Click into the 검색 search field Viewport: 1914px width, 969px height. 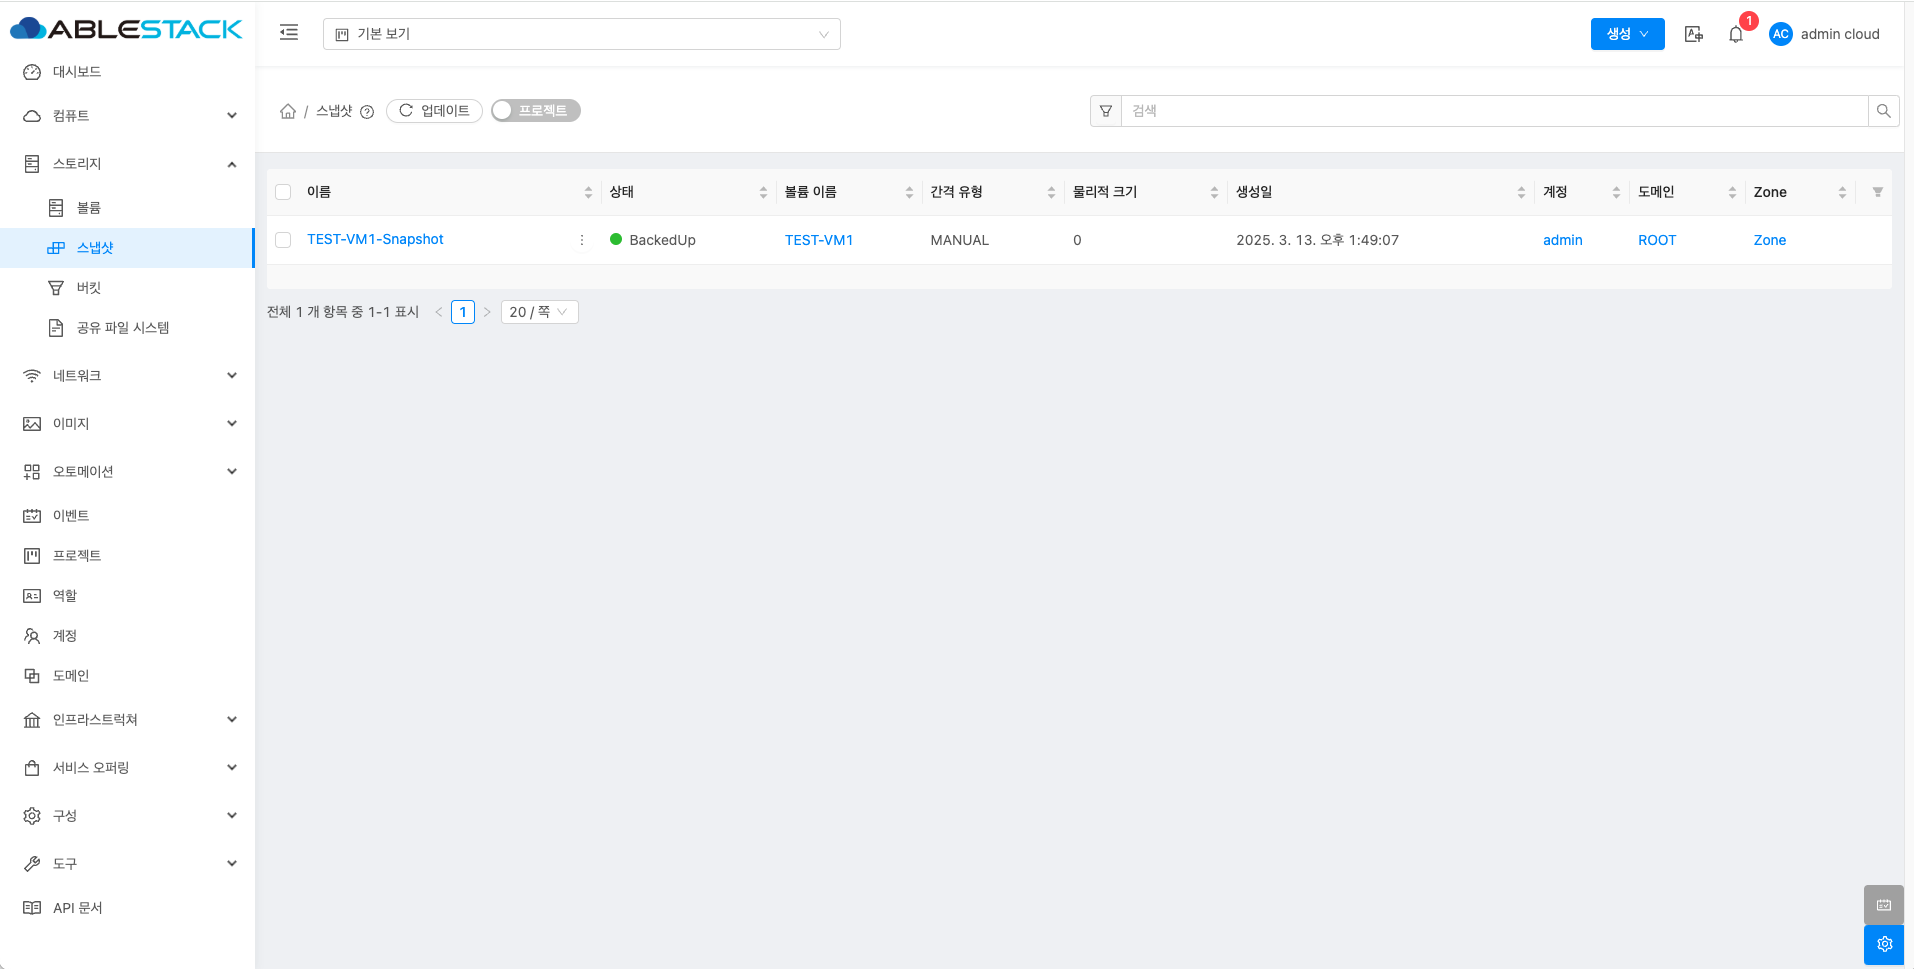pyautogui.click(x=1494, y=111)
